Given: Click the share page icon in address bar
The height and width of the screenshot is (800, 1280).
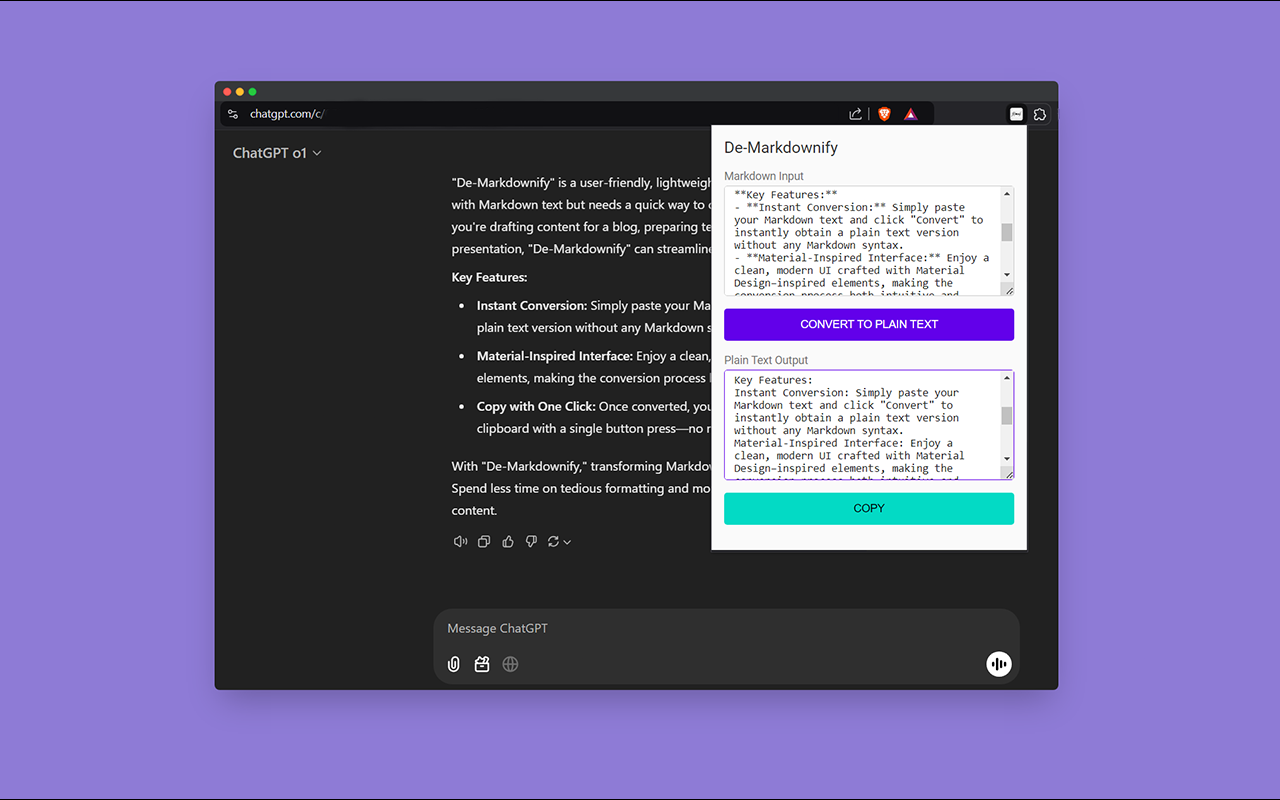Looking at the screenshot, I should click(x=856, y=114).
